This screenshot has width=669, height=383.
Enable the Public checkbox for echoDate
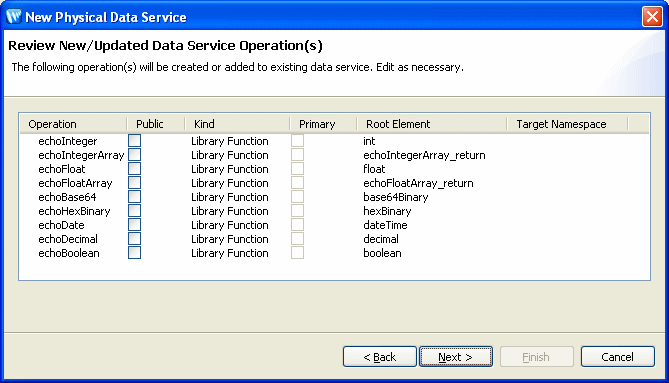[x=134, y=225]
